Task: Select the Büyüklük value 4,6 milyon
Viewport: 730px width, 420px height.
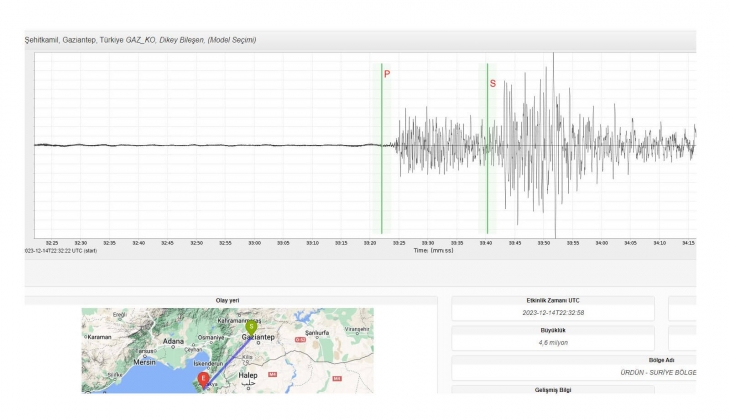Action: coord(553,342)
